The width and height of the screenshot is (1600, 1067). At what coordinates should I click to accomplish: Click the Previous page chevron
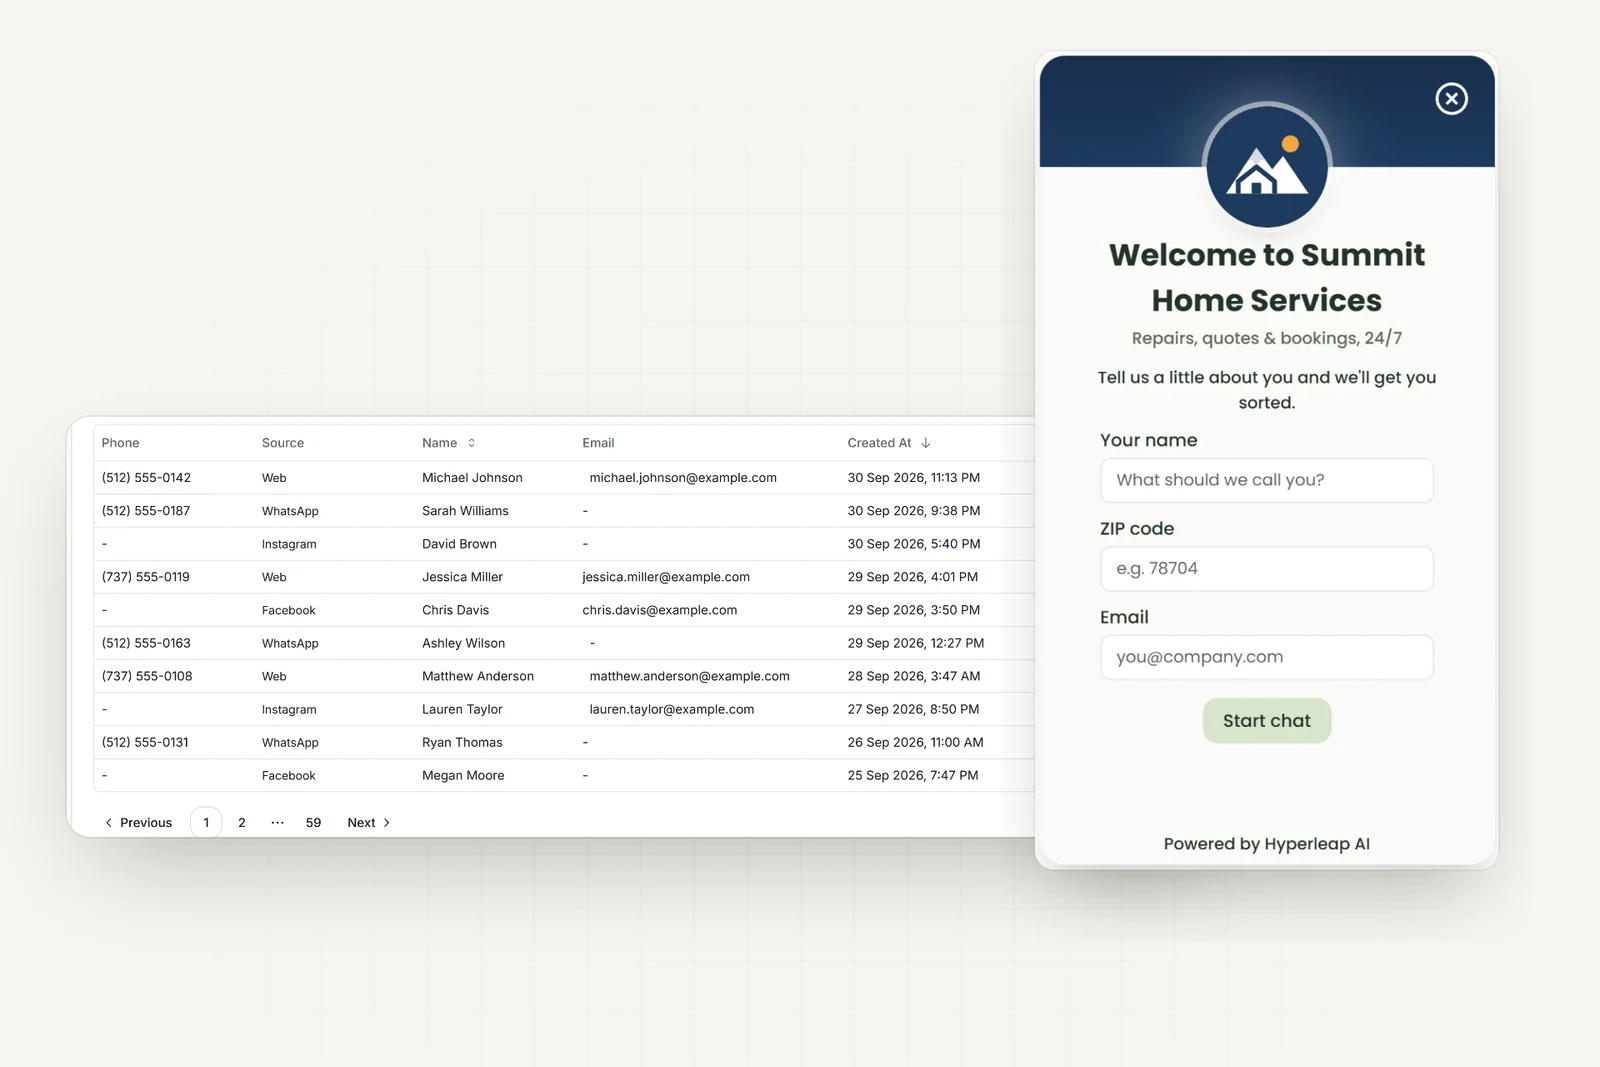pyautogui.click(x=108, y=823)
